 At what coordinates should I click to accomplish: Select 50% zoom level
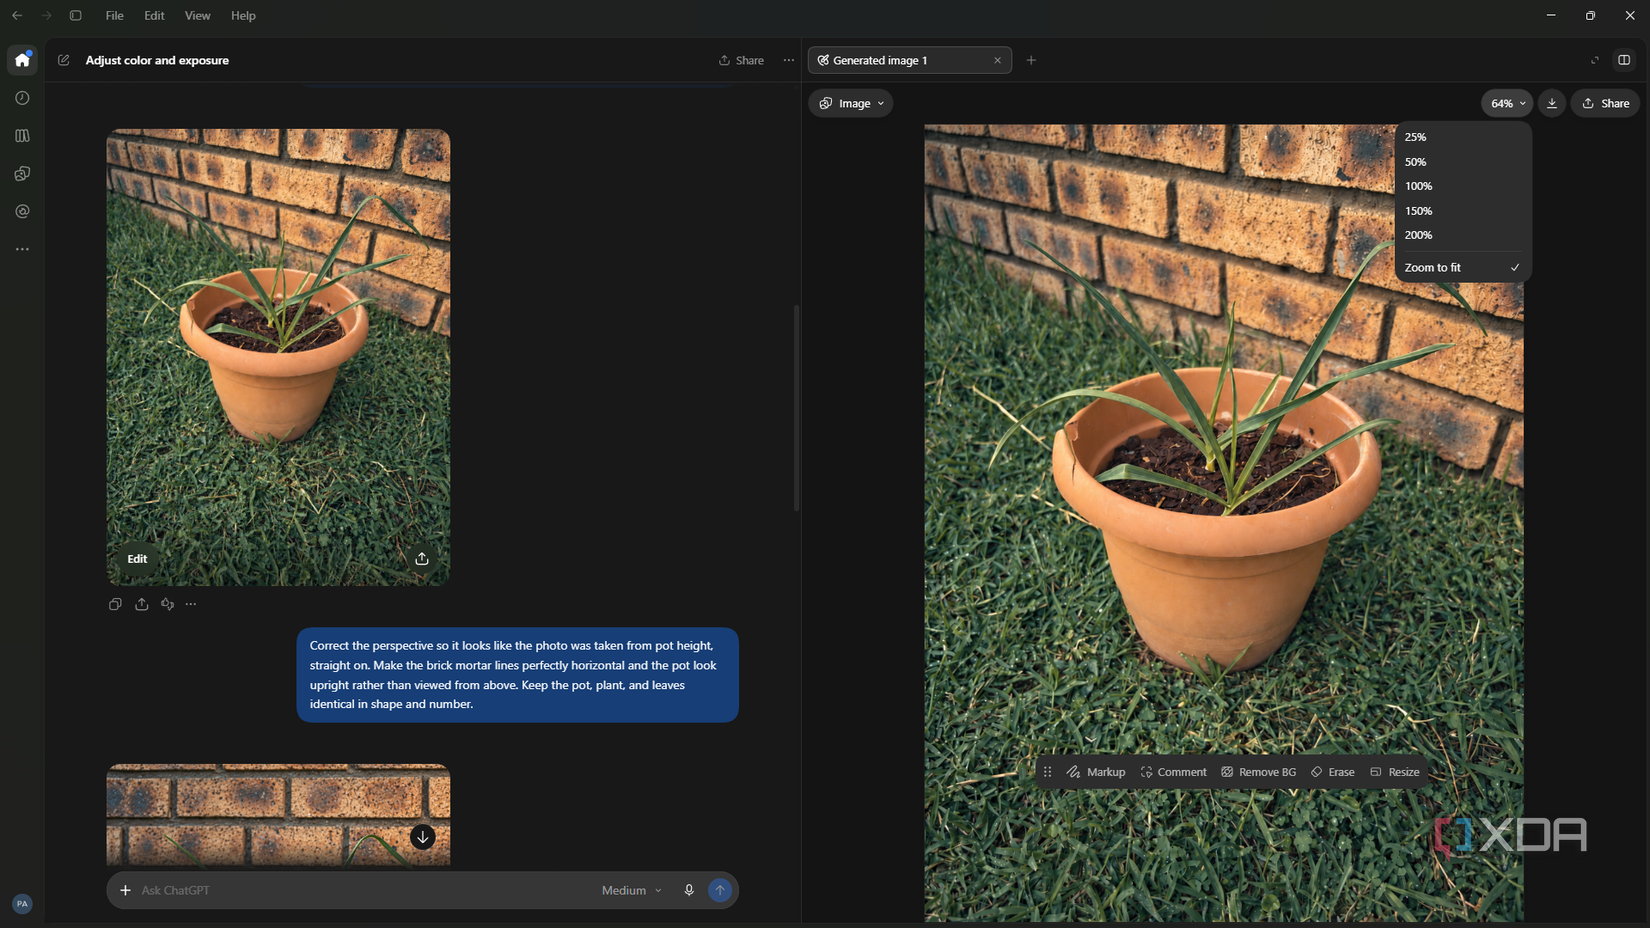point(1463,162)
